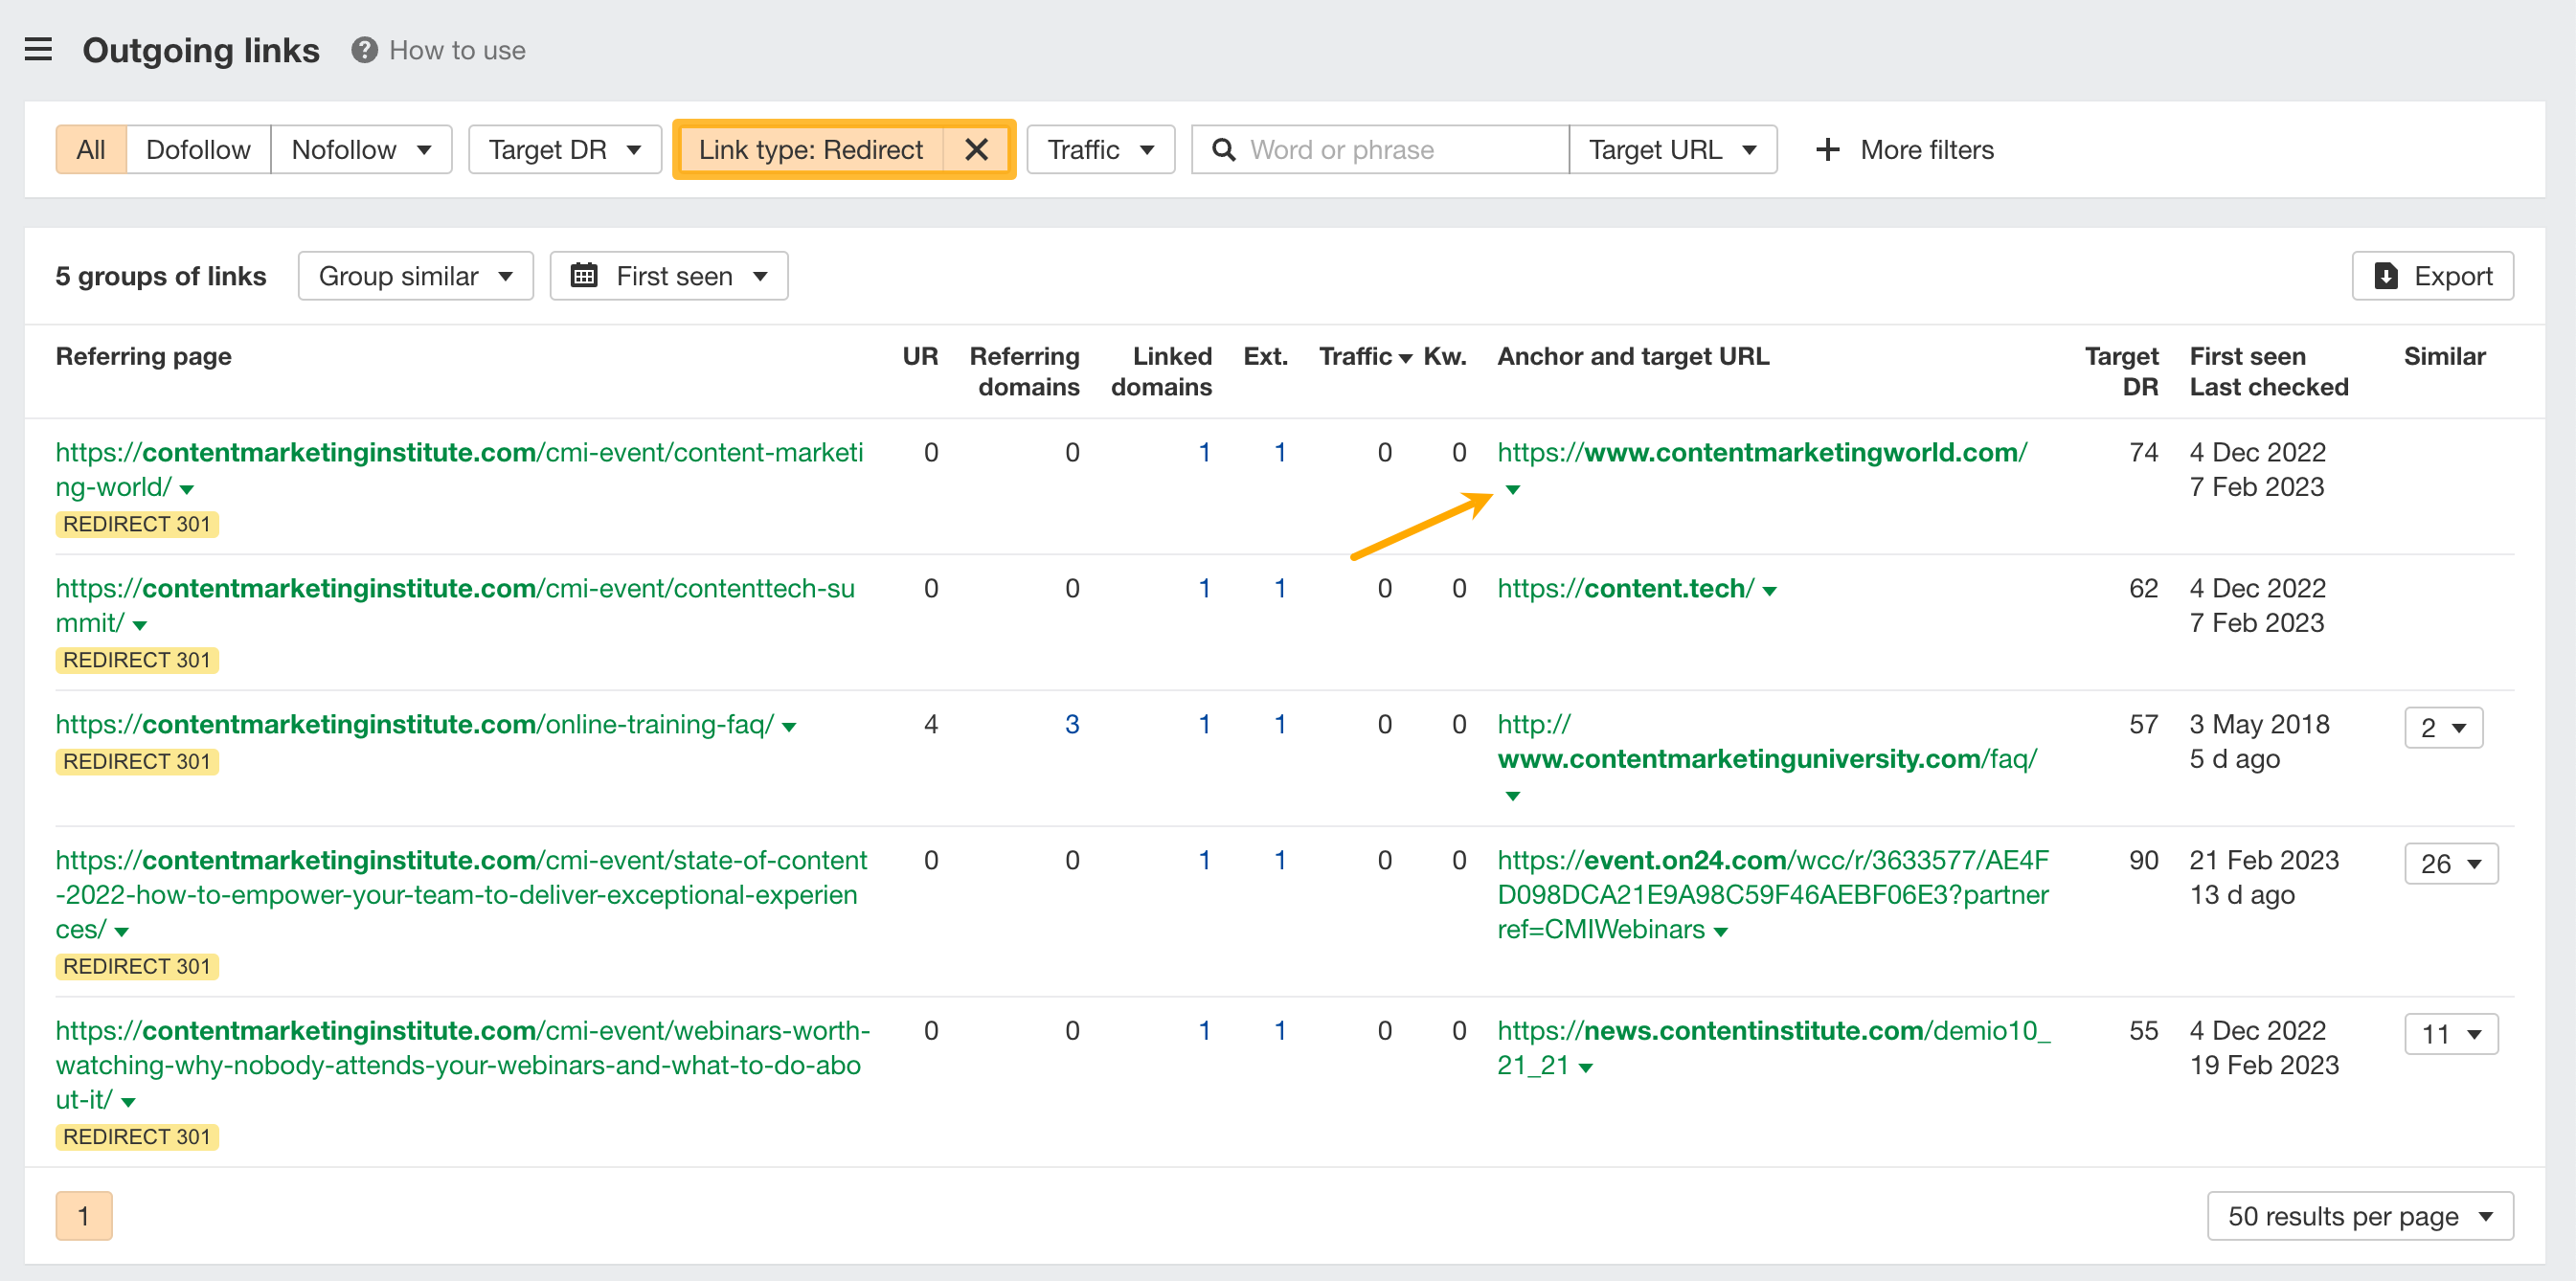This screenshot has height=1281, width=2576.
Task: Open Similar dropdown showing 11
Action: [x=2451, y=1033]
